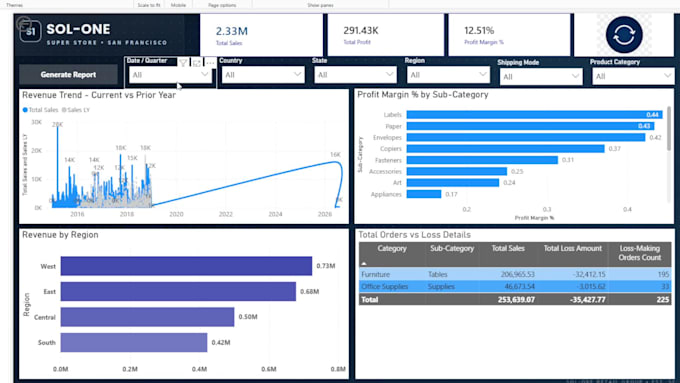Toggle Total Sales legend item
Viewport: 680px width, 383px height.
click(x=40, y=110)
